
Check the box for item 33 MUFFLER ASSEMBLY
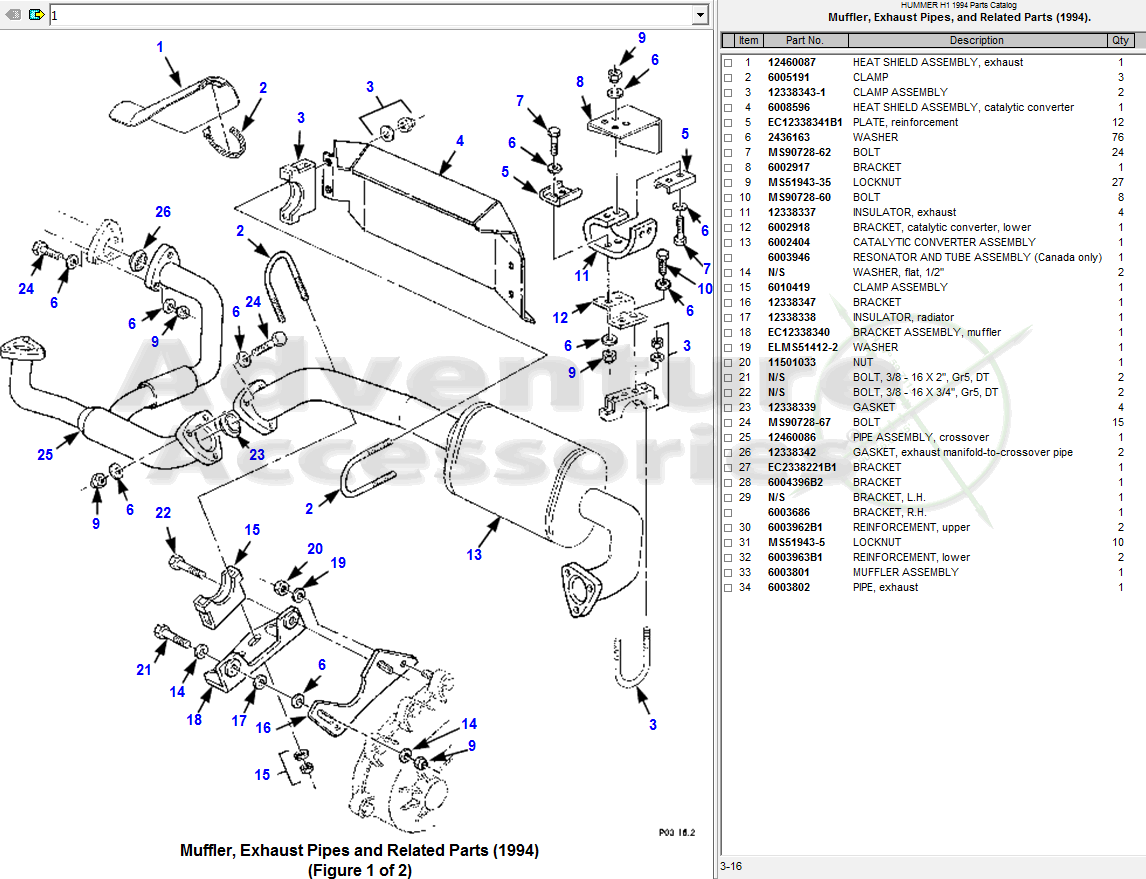tap(727, 572)
